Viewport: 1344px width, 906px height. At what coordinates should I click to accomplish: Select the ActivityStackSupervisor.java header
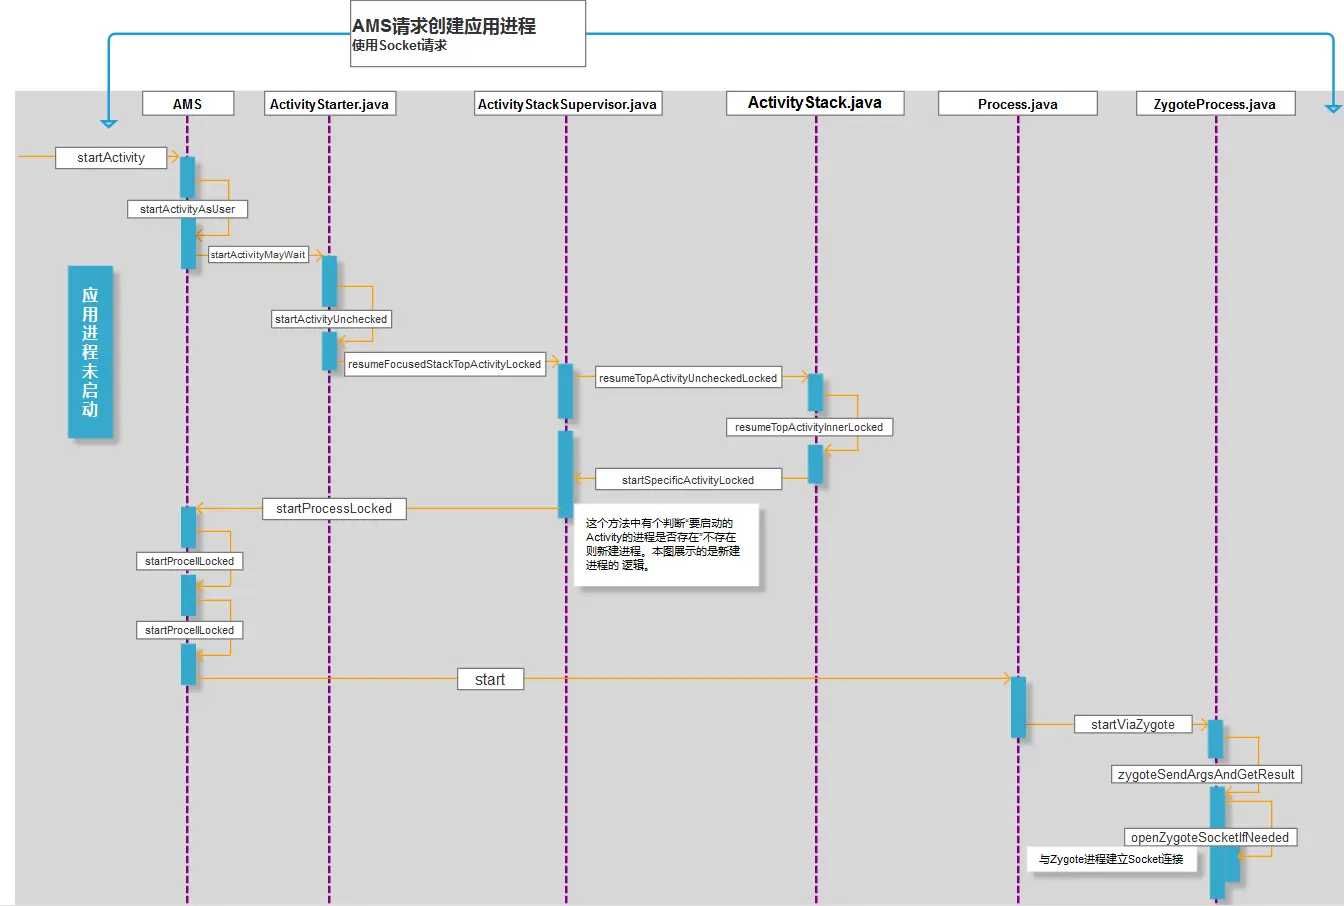567,104
